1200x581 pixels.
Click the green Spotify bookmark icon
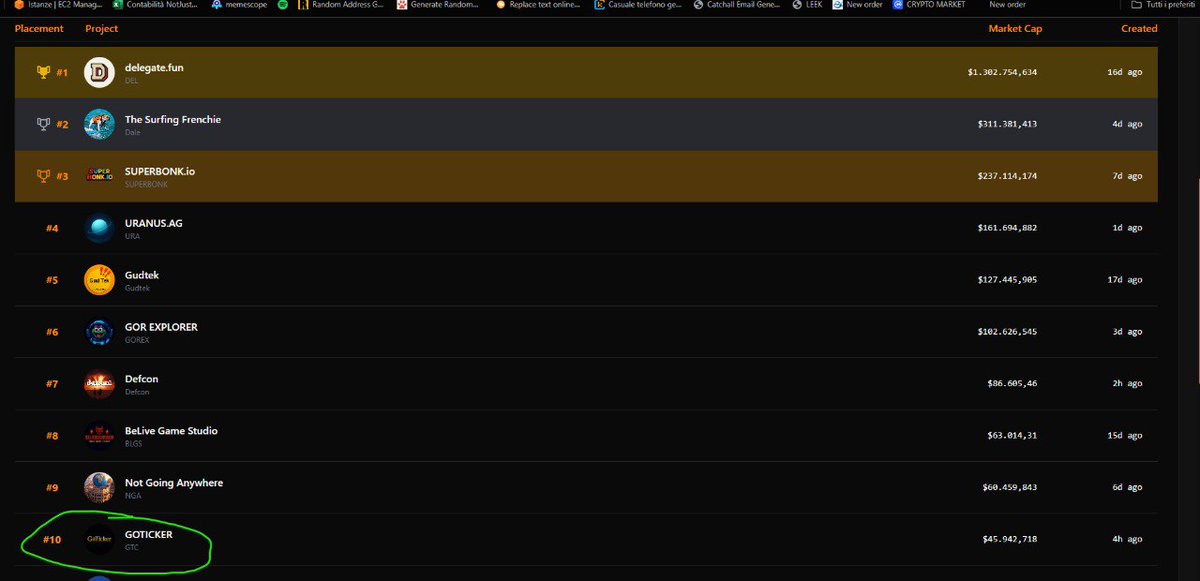click(x=283, y=5)
